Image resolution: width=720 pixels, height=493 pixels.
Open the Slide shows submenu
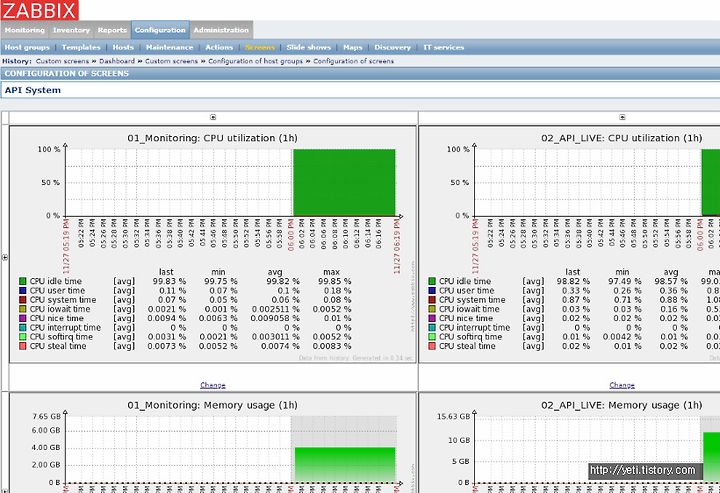click(309, 47)
